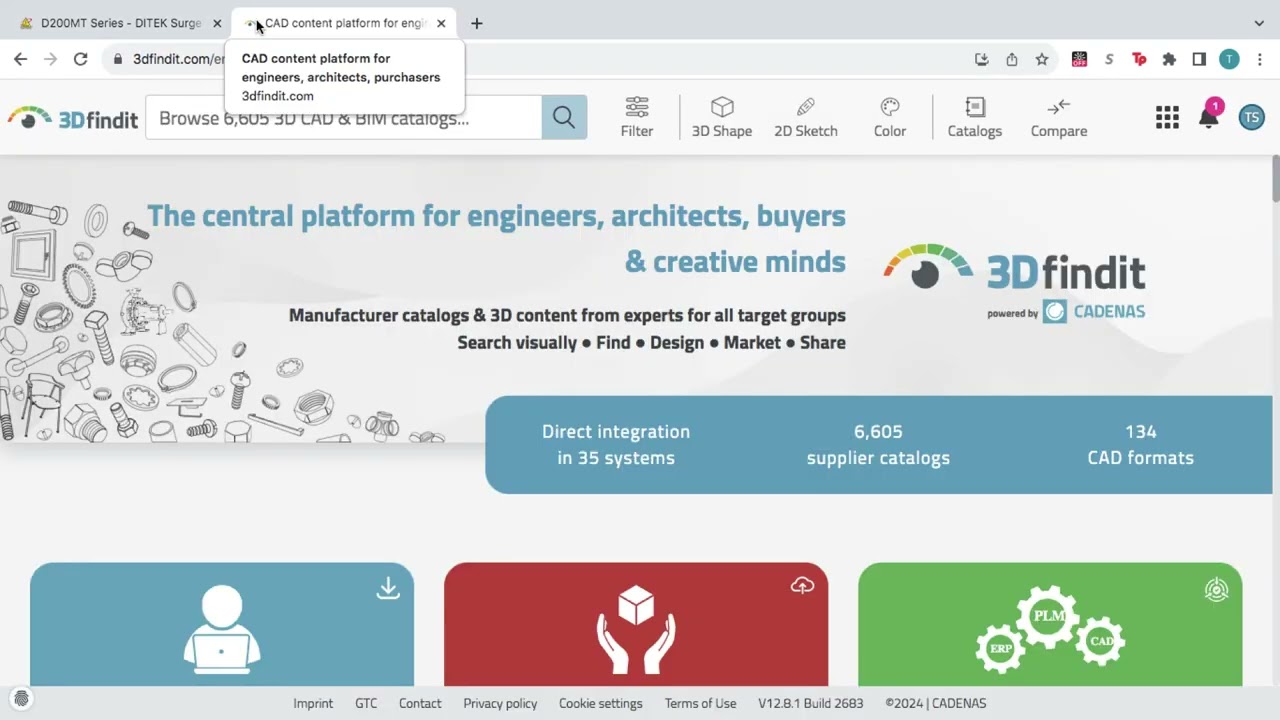Image resolution: width=1280 pixels, height=720 pixels.
Task: Click the blue user-with-laptop card
Action: 222,624
